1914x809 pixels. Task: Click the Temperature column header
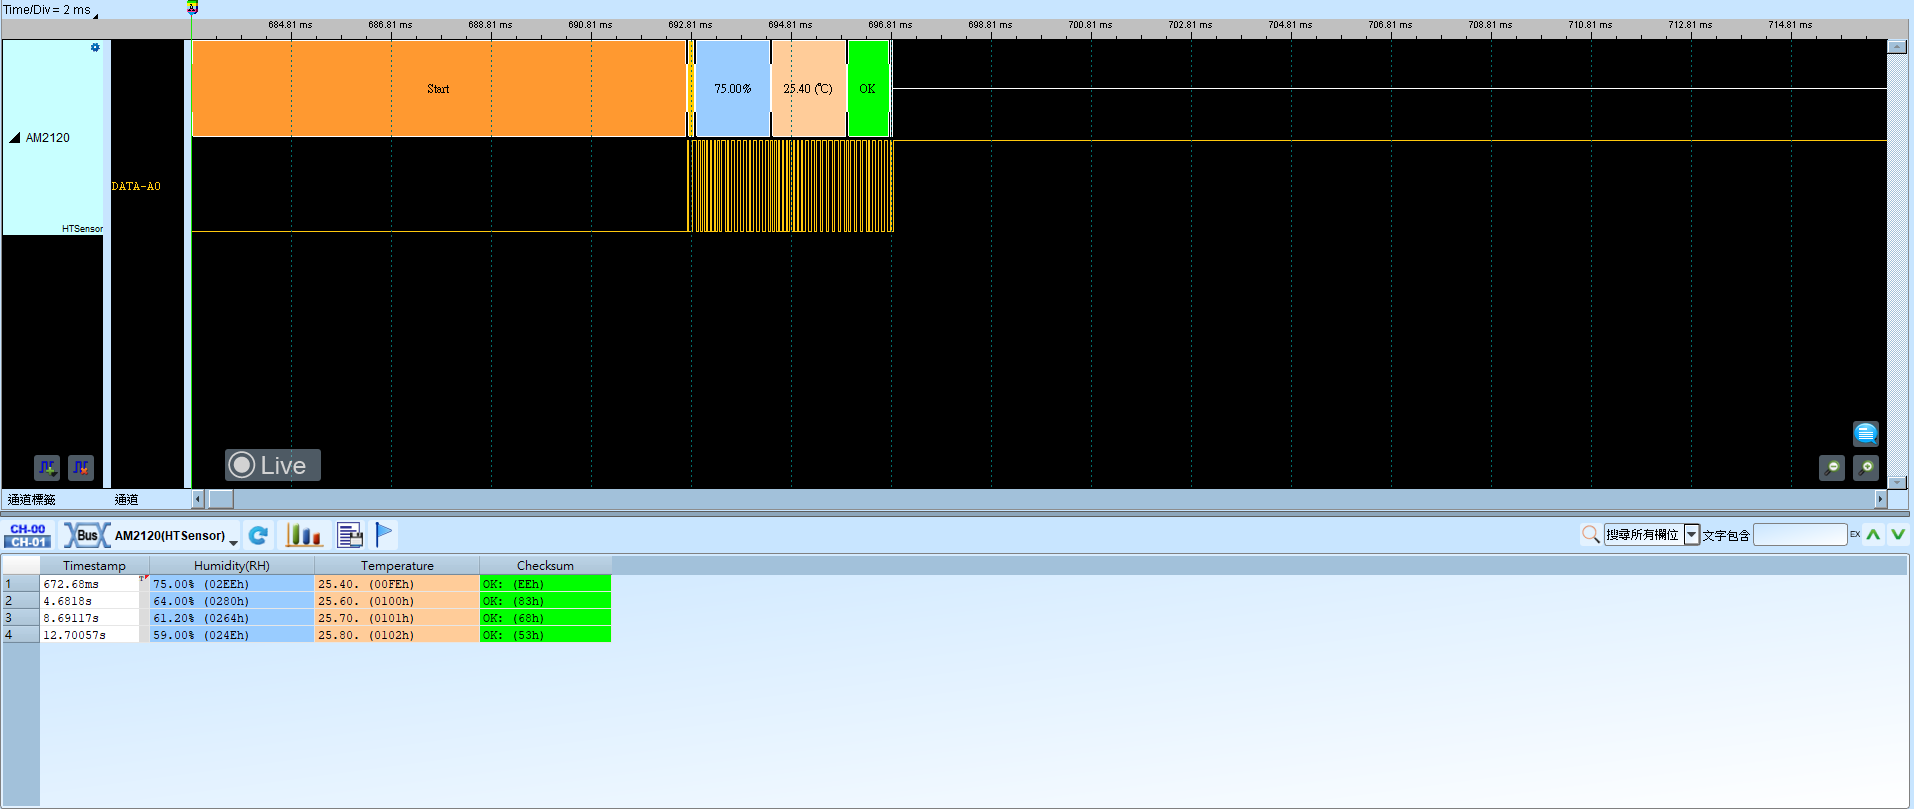(397, 566)
